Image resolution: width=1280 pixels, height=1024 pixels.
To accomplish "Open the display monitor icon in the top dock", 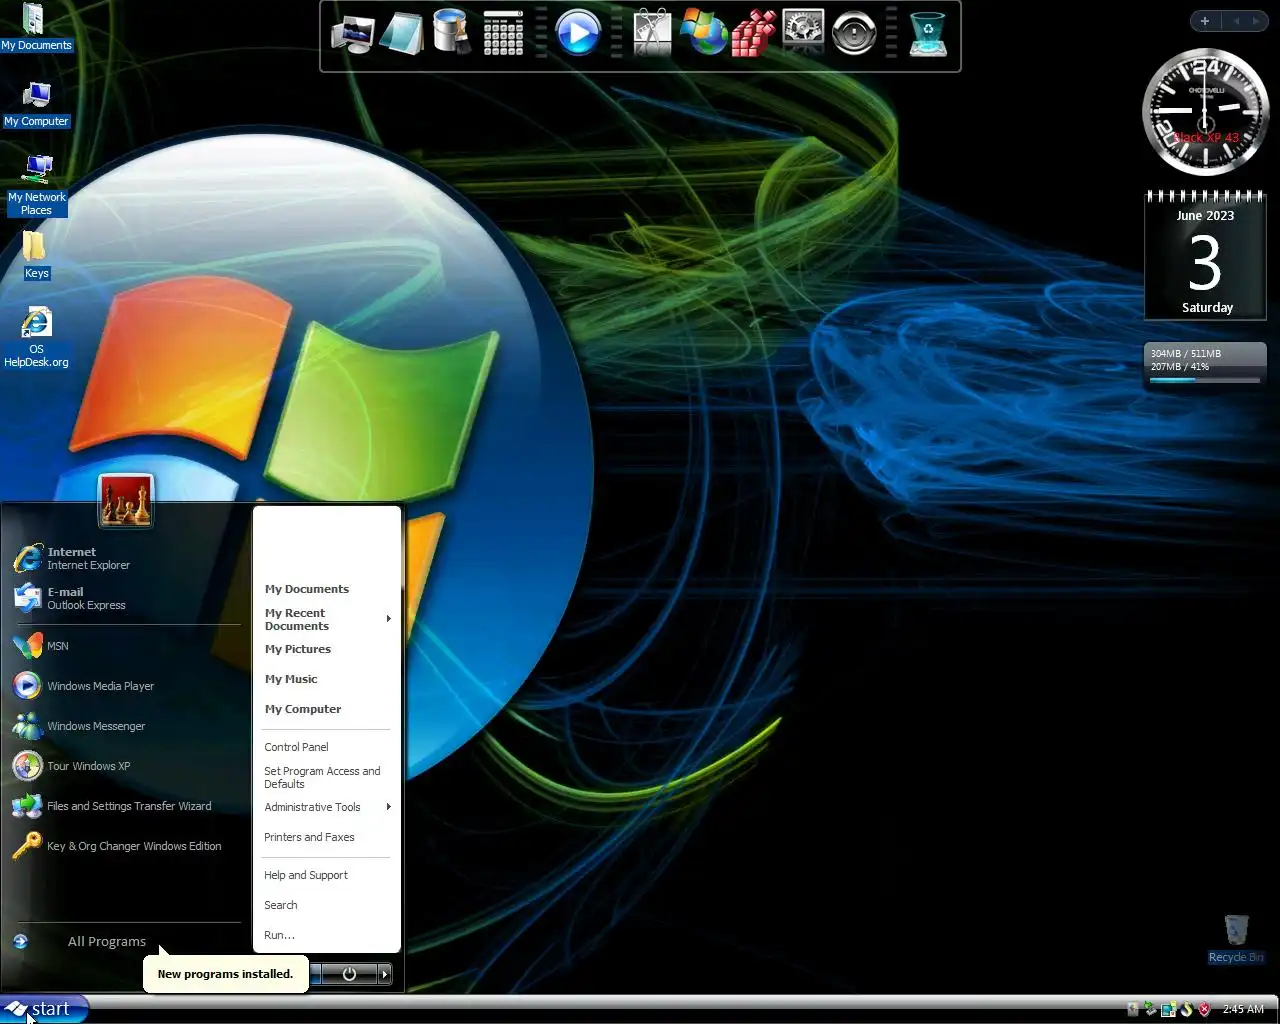I will pos(352,34).
